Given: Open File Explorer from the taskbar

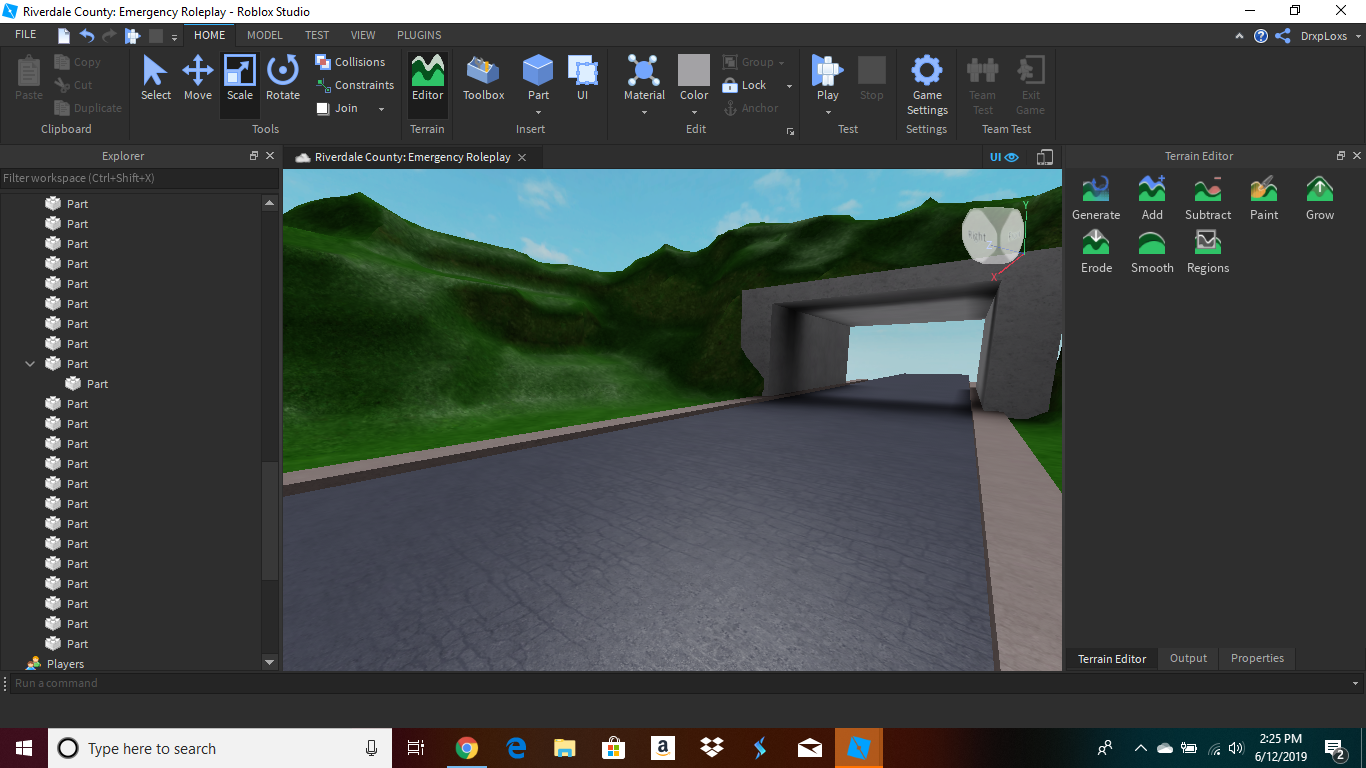Looking at the screenshot, I should point(564,748).
